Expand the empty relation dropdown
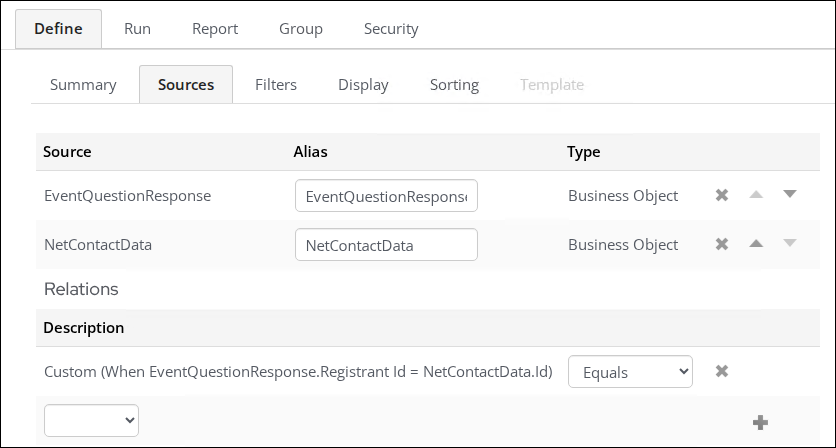This screenshot has height=448, width=836. tap(91, 421)
